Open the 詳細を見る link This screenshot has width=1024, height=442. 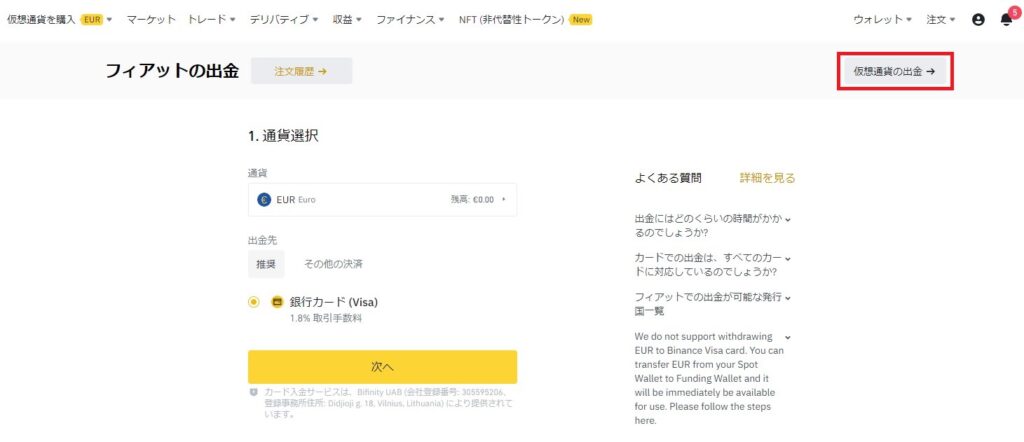point(767,178)
